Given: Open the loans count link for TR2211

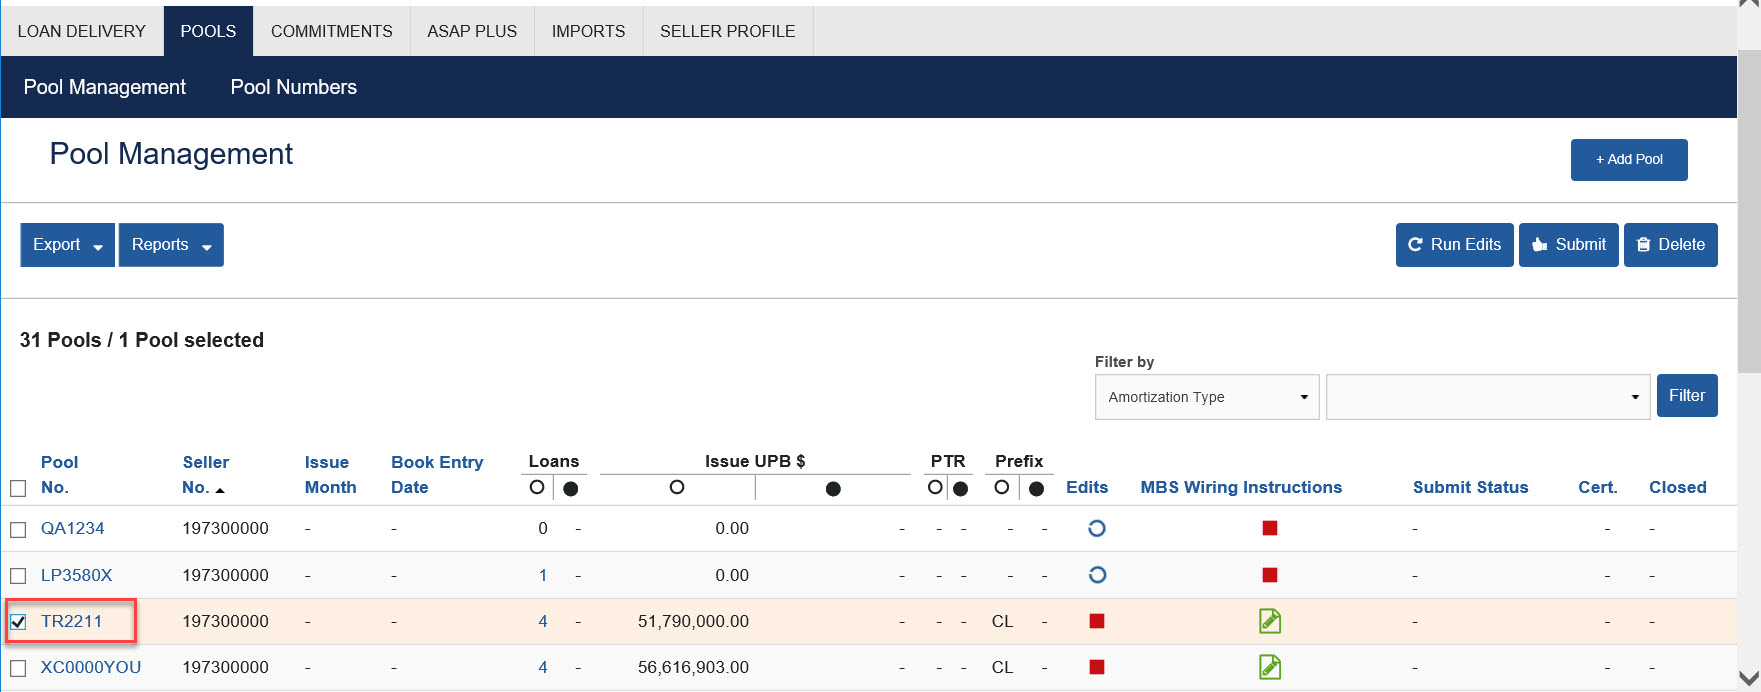Looking at the screenshot, I should pos(543,621).
